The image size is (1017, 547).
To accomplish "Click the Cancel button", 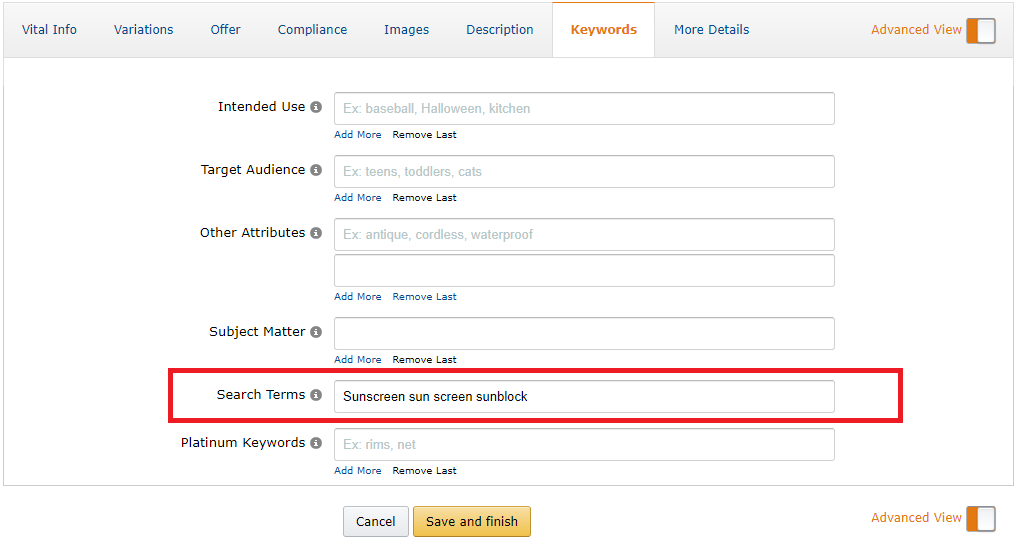I will tap(375, 521).
